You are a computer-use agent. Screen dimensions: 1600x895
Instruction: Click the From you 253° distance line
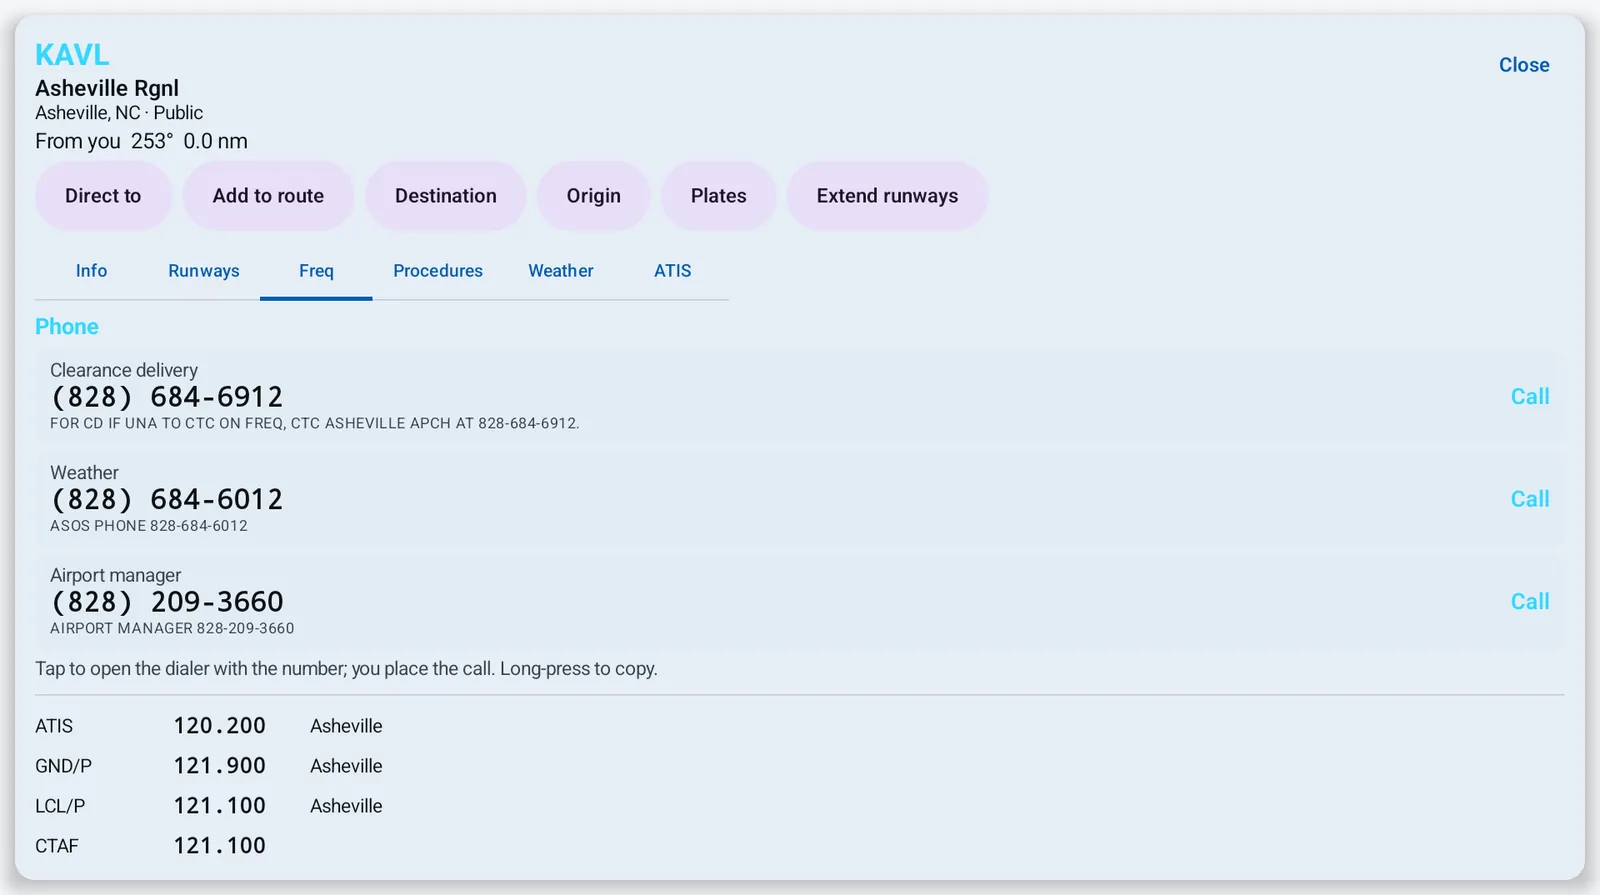(141, 141)
